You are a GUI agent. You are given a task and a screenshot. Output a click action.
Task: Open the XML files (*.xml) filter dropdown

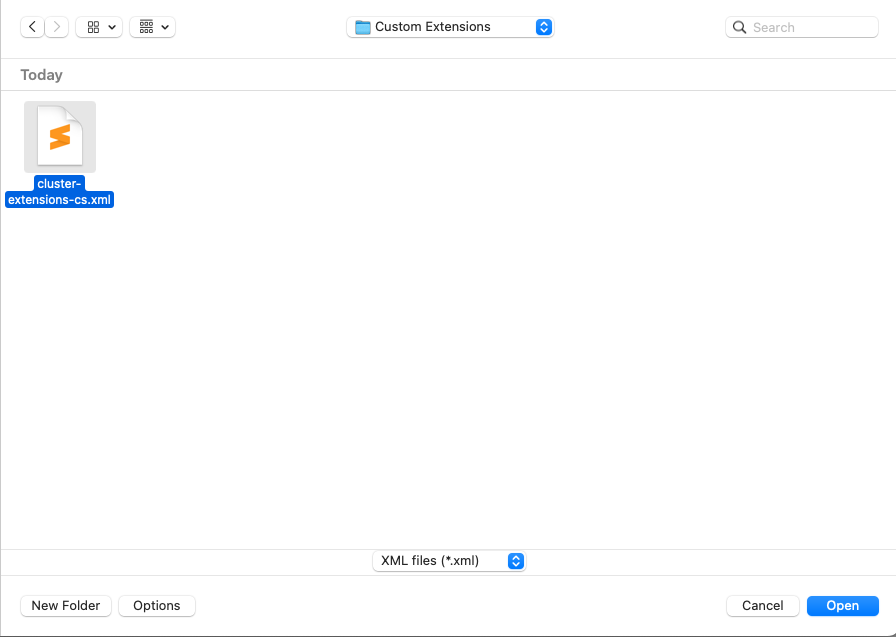point(449,561)
